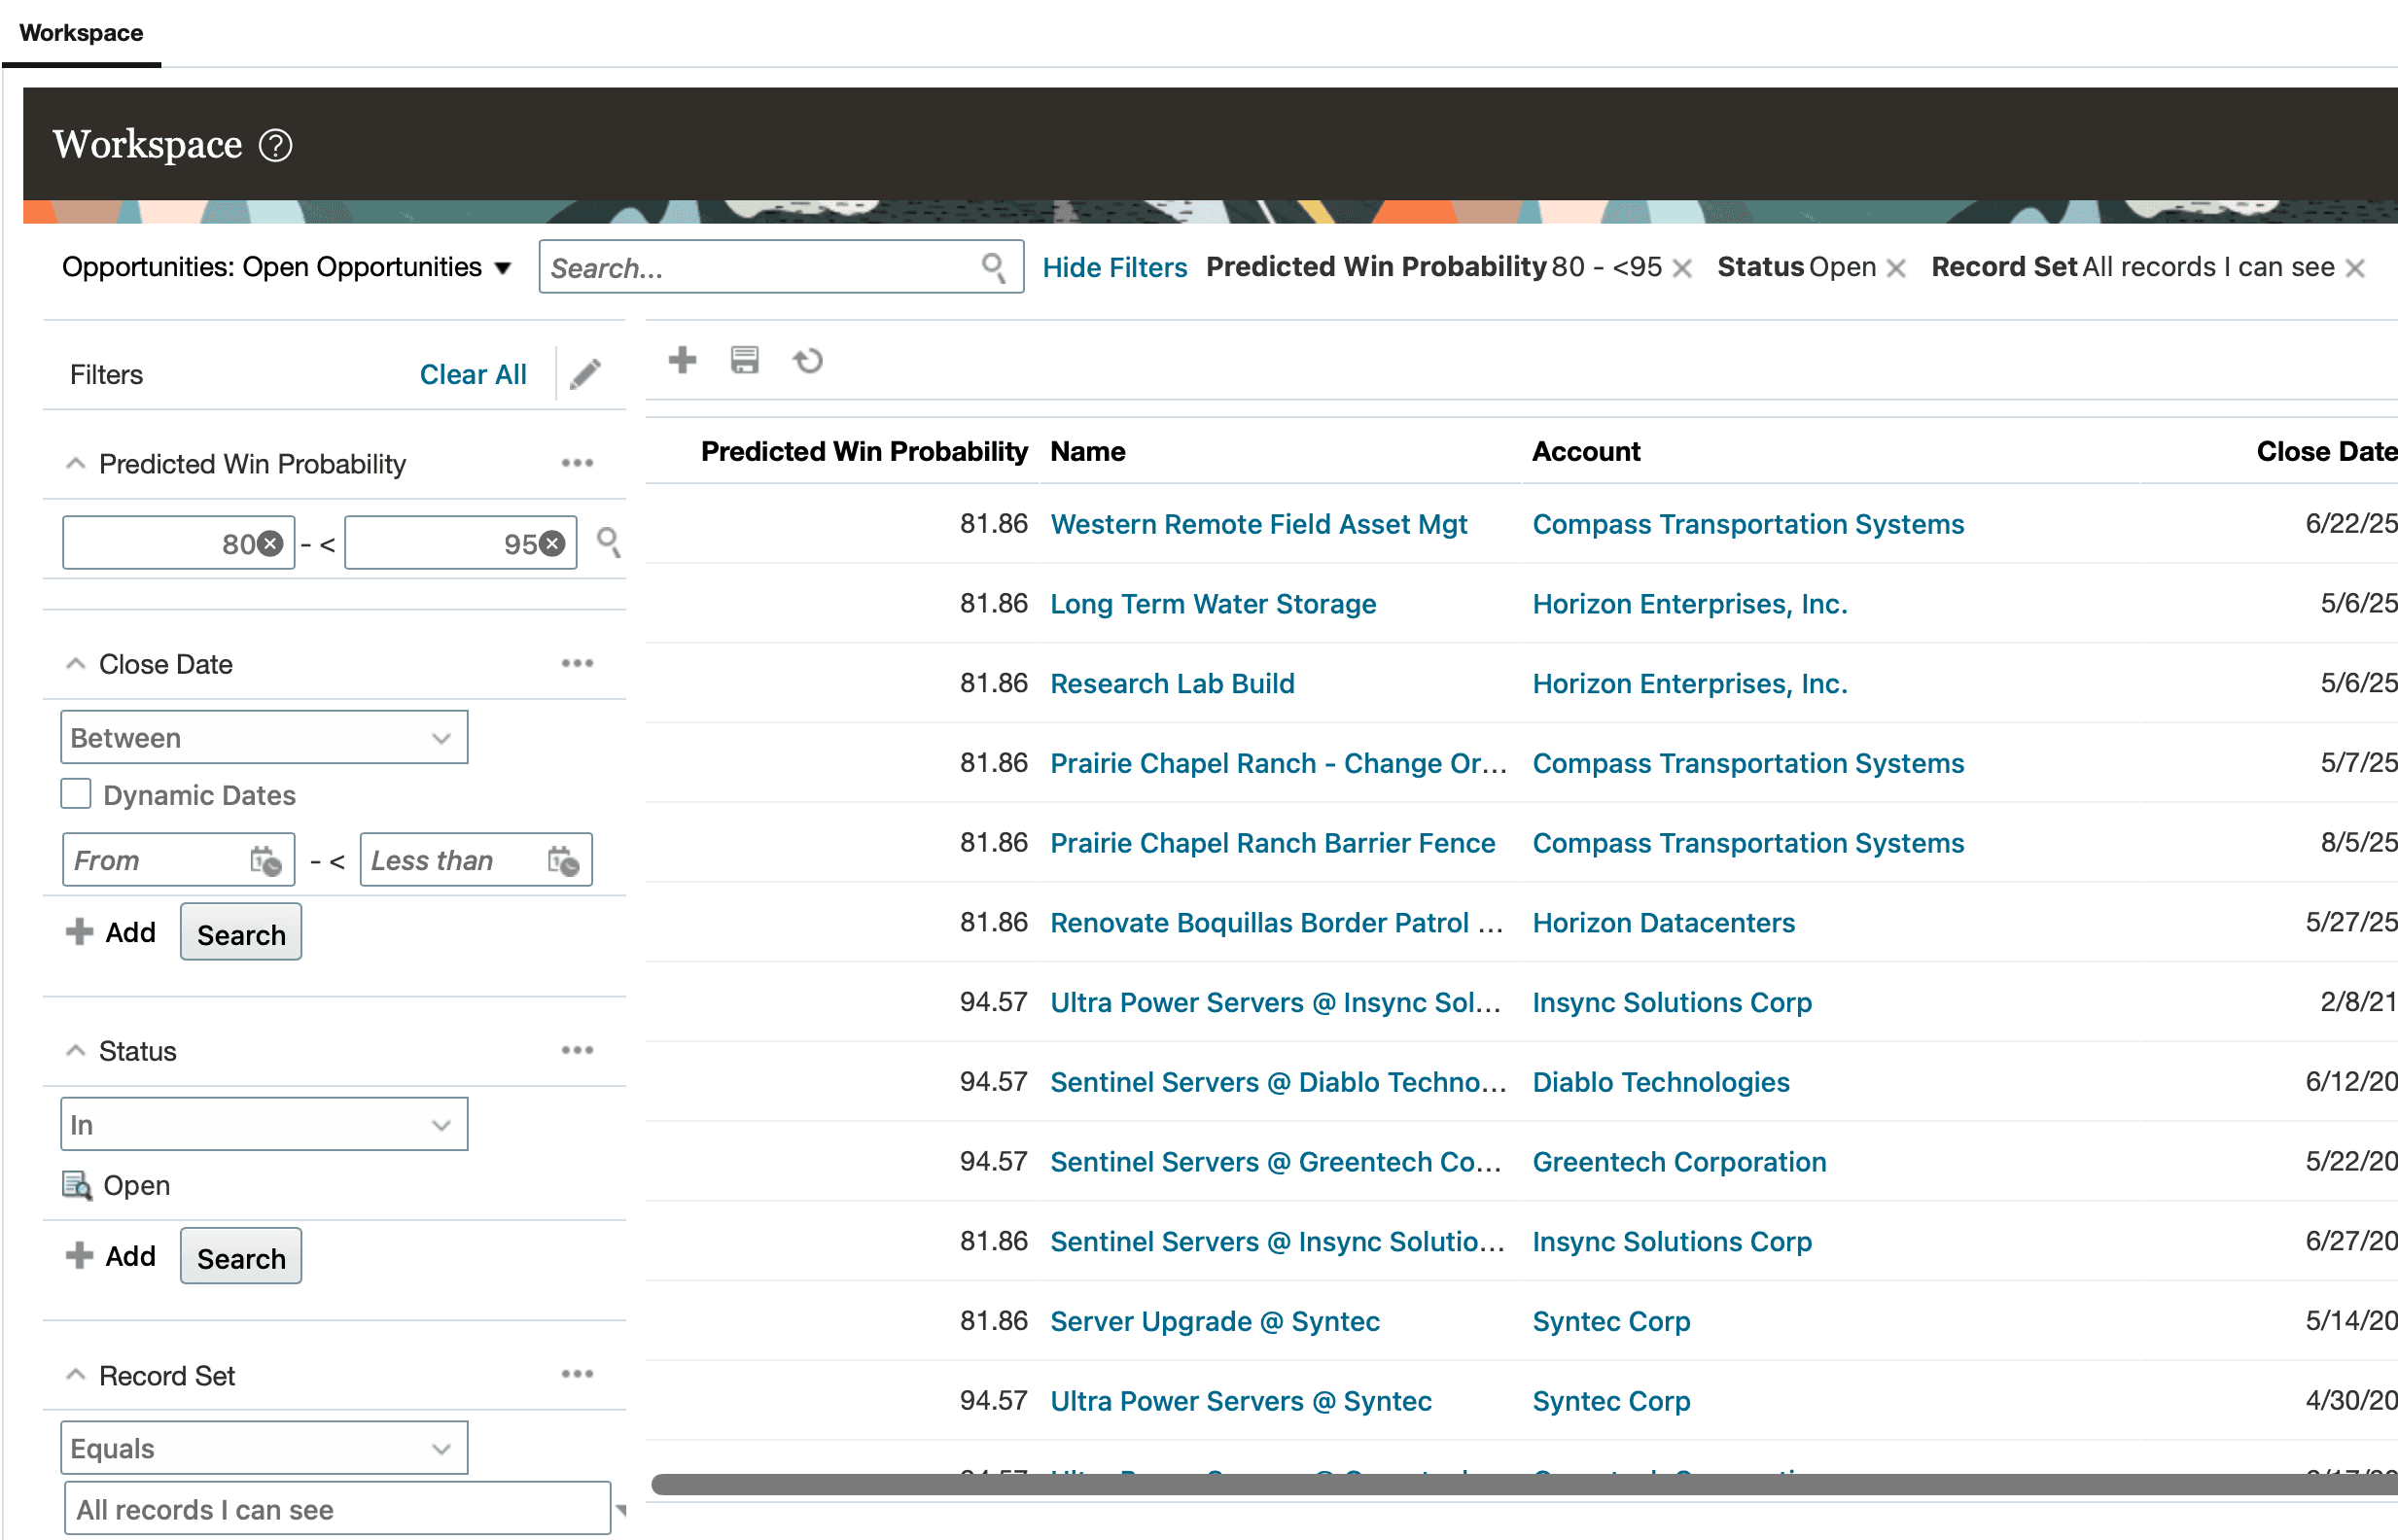Image resolution: width=2398 pixels, height=1540 pixels.
Task: Open the Opportunities saved search dropdown
Action: point(503,268)
